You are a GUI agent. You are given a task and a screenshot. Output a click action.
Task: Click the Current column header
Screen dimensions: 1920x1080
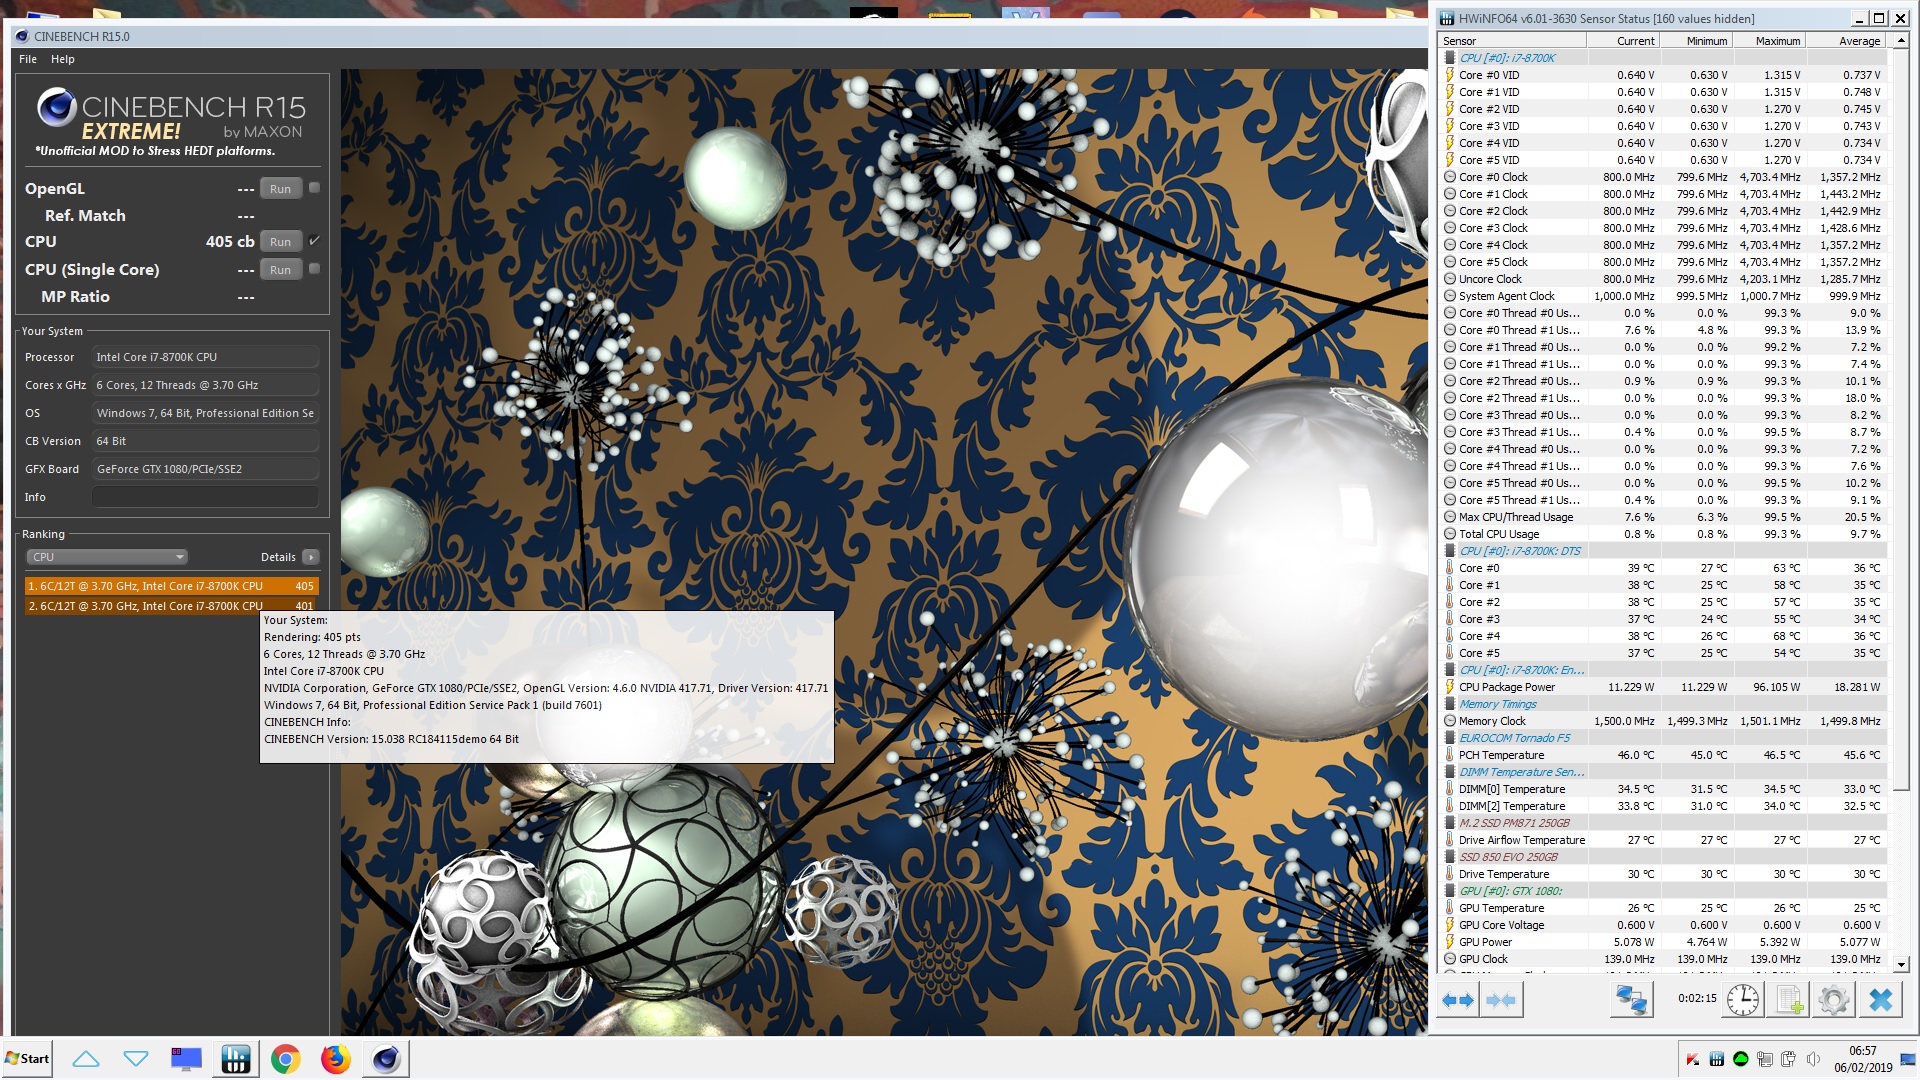1623,41
